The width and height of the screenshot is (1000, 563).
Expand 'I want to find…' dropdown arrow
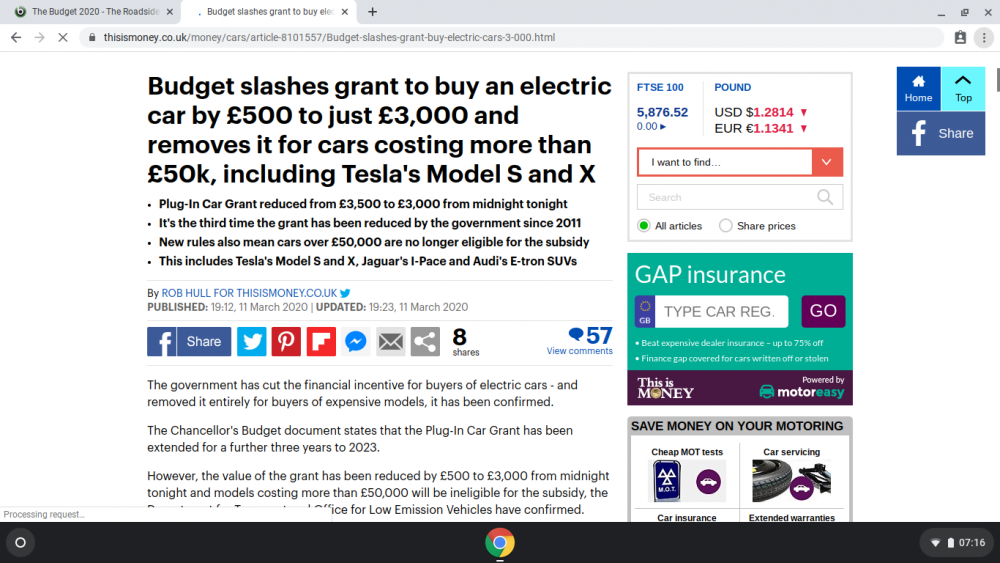[x=827, y=162]
